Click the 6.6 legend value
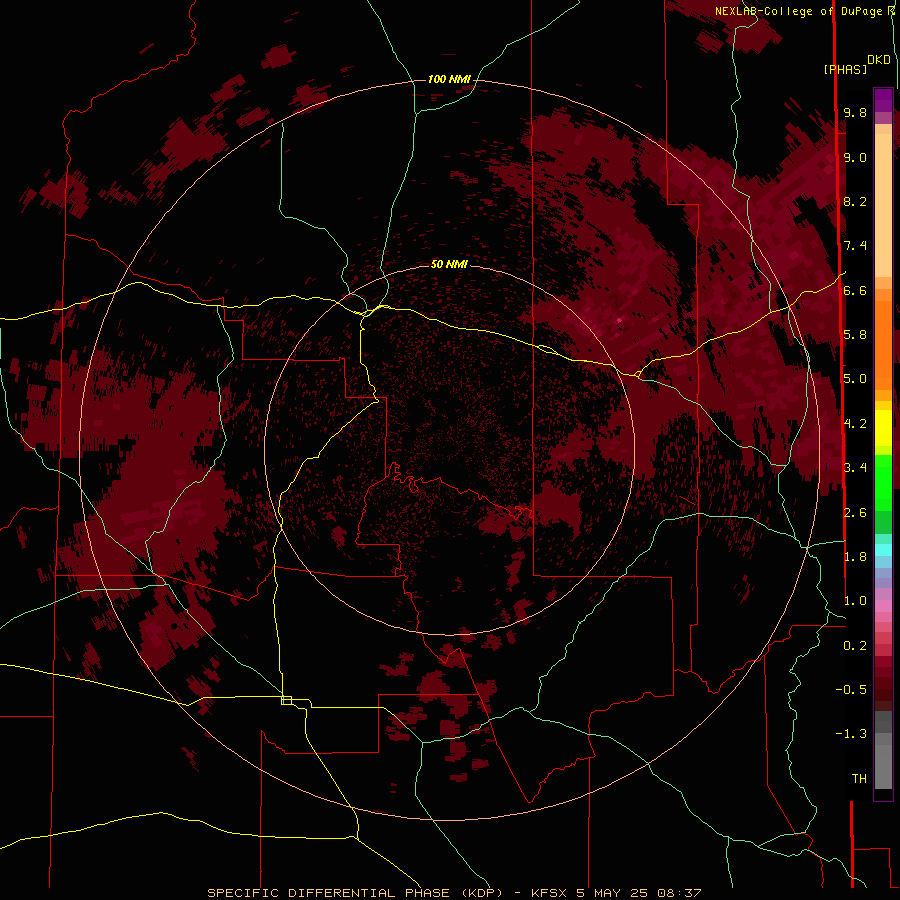The width and height of the screenshot is (900, 900). pyautogui.click(x=855, y=290)
